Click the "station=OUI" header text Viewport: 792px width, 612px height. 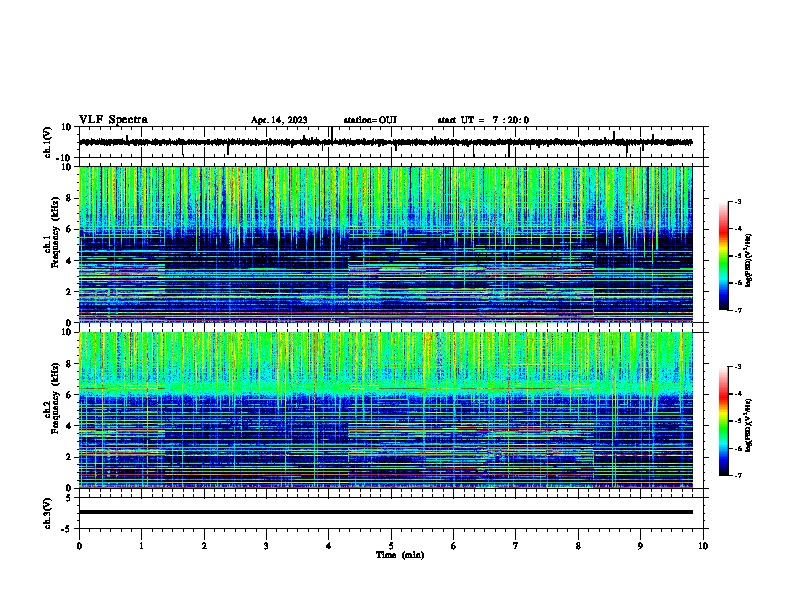370,120
